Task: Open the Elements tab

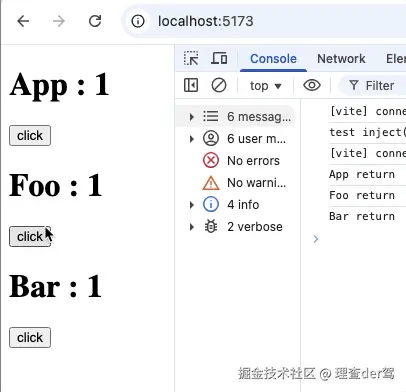Action: (396, 59)
